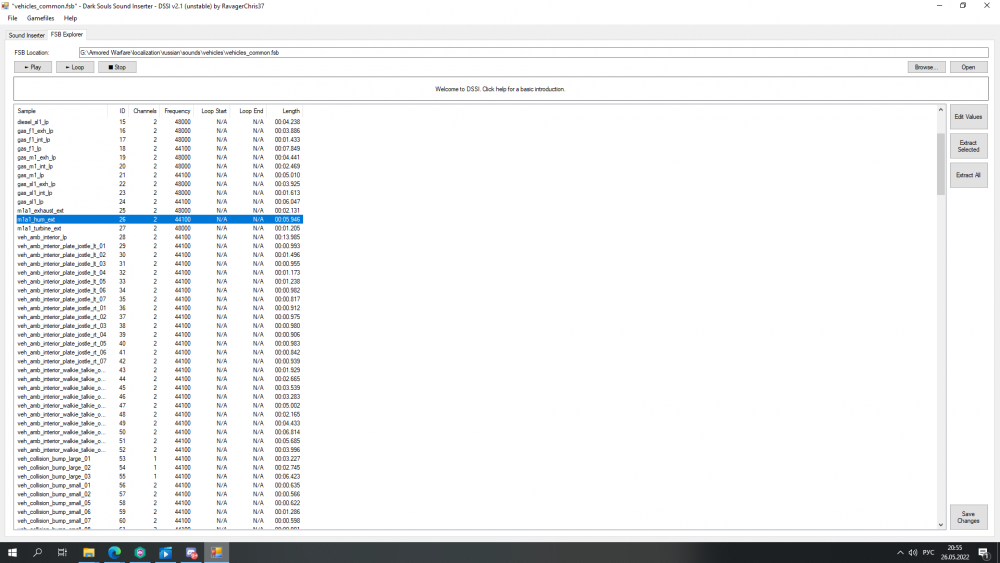This screenshot has width=1000, height=563.
Task: Open File Explorer from the taskbar
Action: pos(88,552)
